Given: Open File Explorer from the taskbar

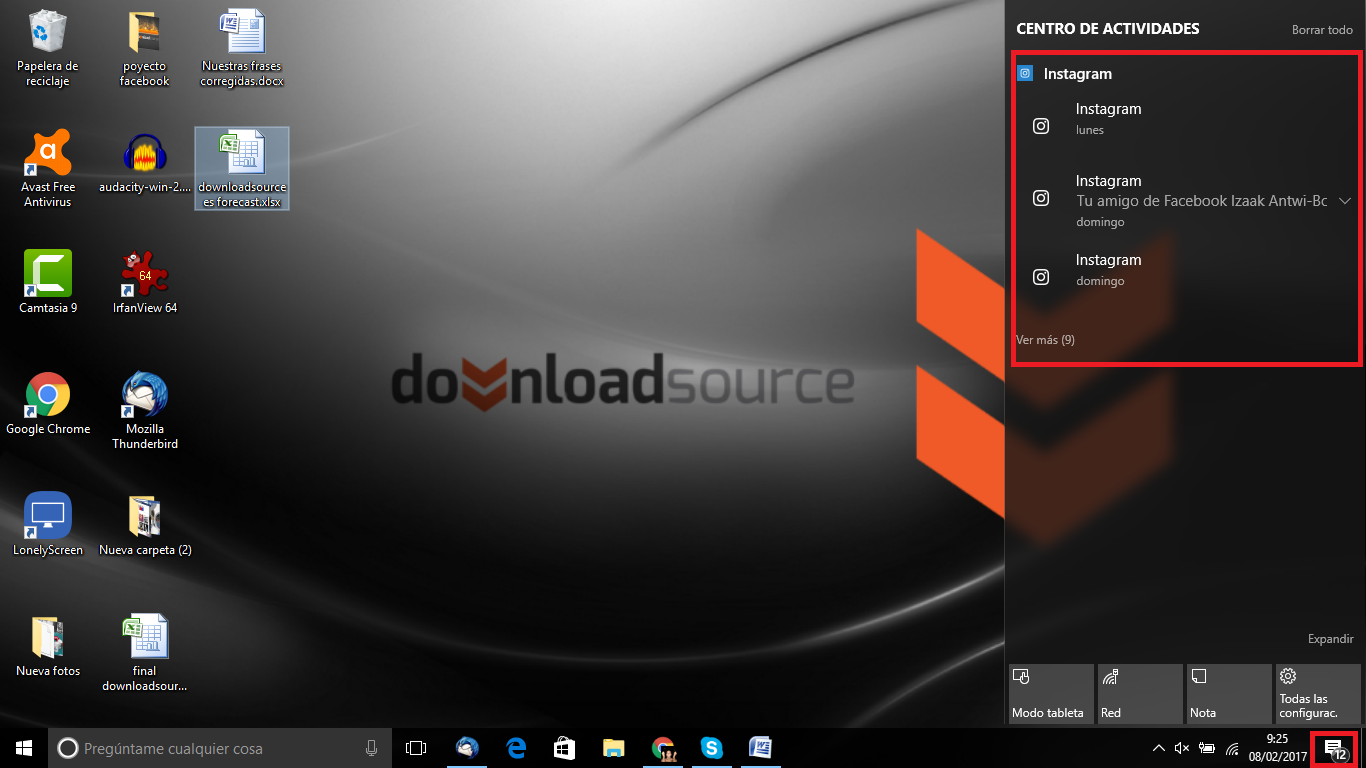Looking at the screenshot, I should tap(614, 748).
